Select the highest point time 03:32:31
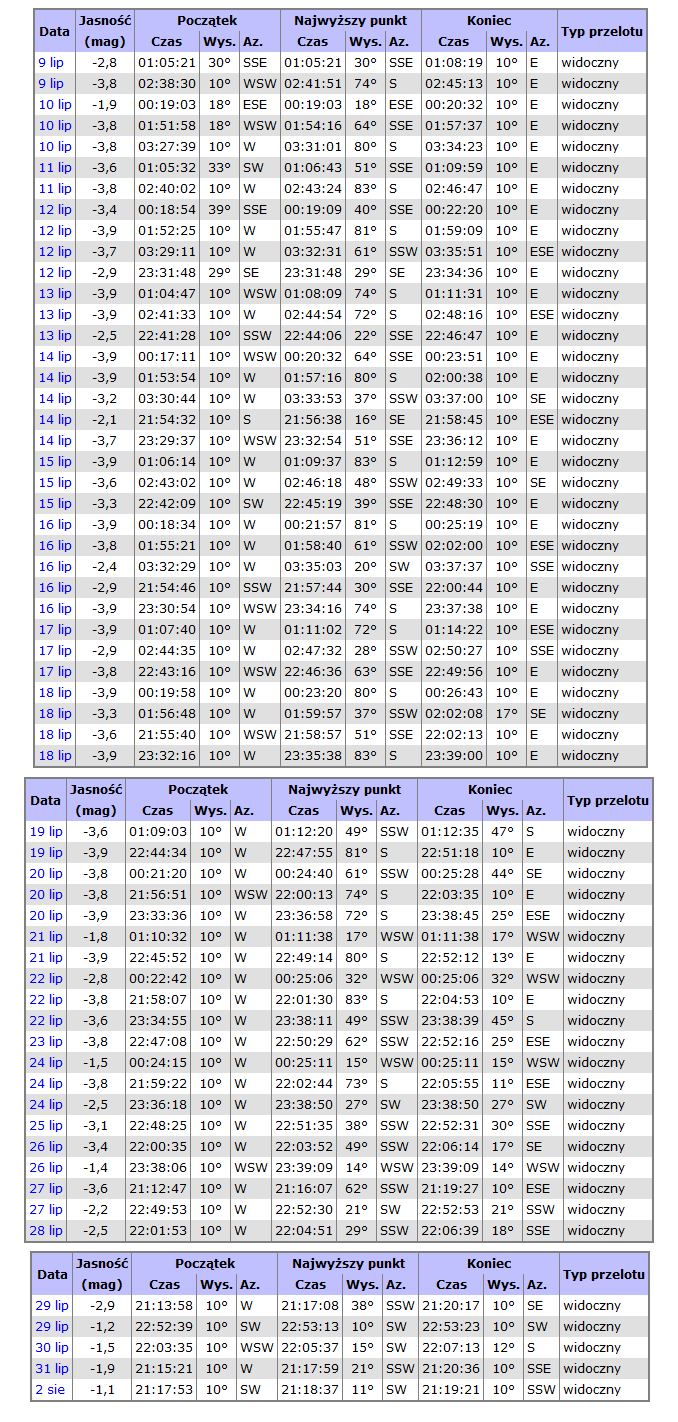 pyautogui.click(x=313, y=251)
